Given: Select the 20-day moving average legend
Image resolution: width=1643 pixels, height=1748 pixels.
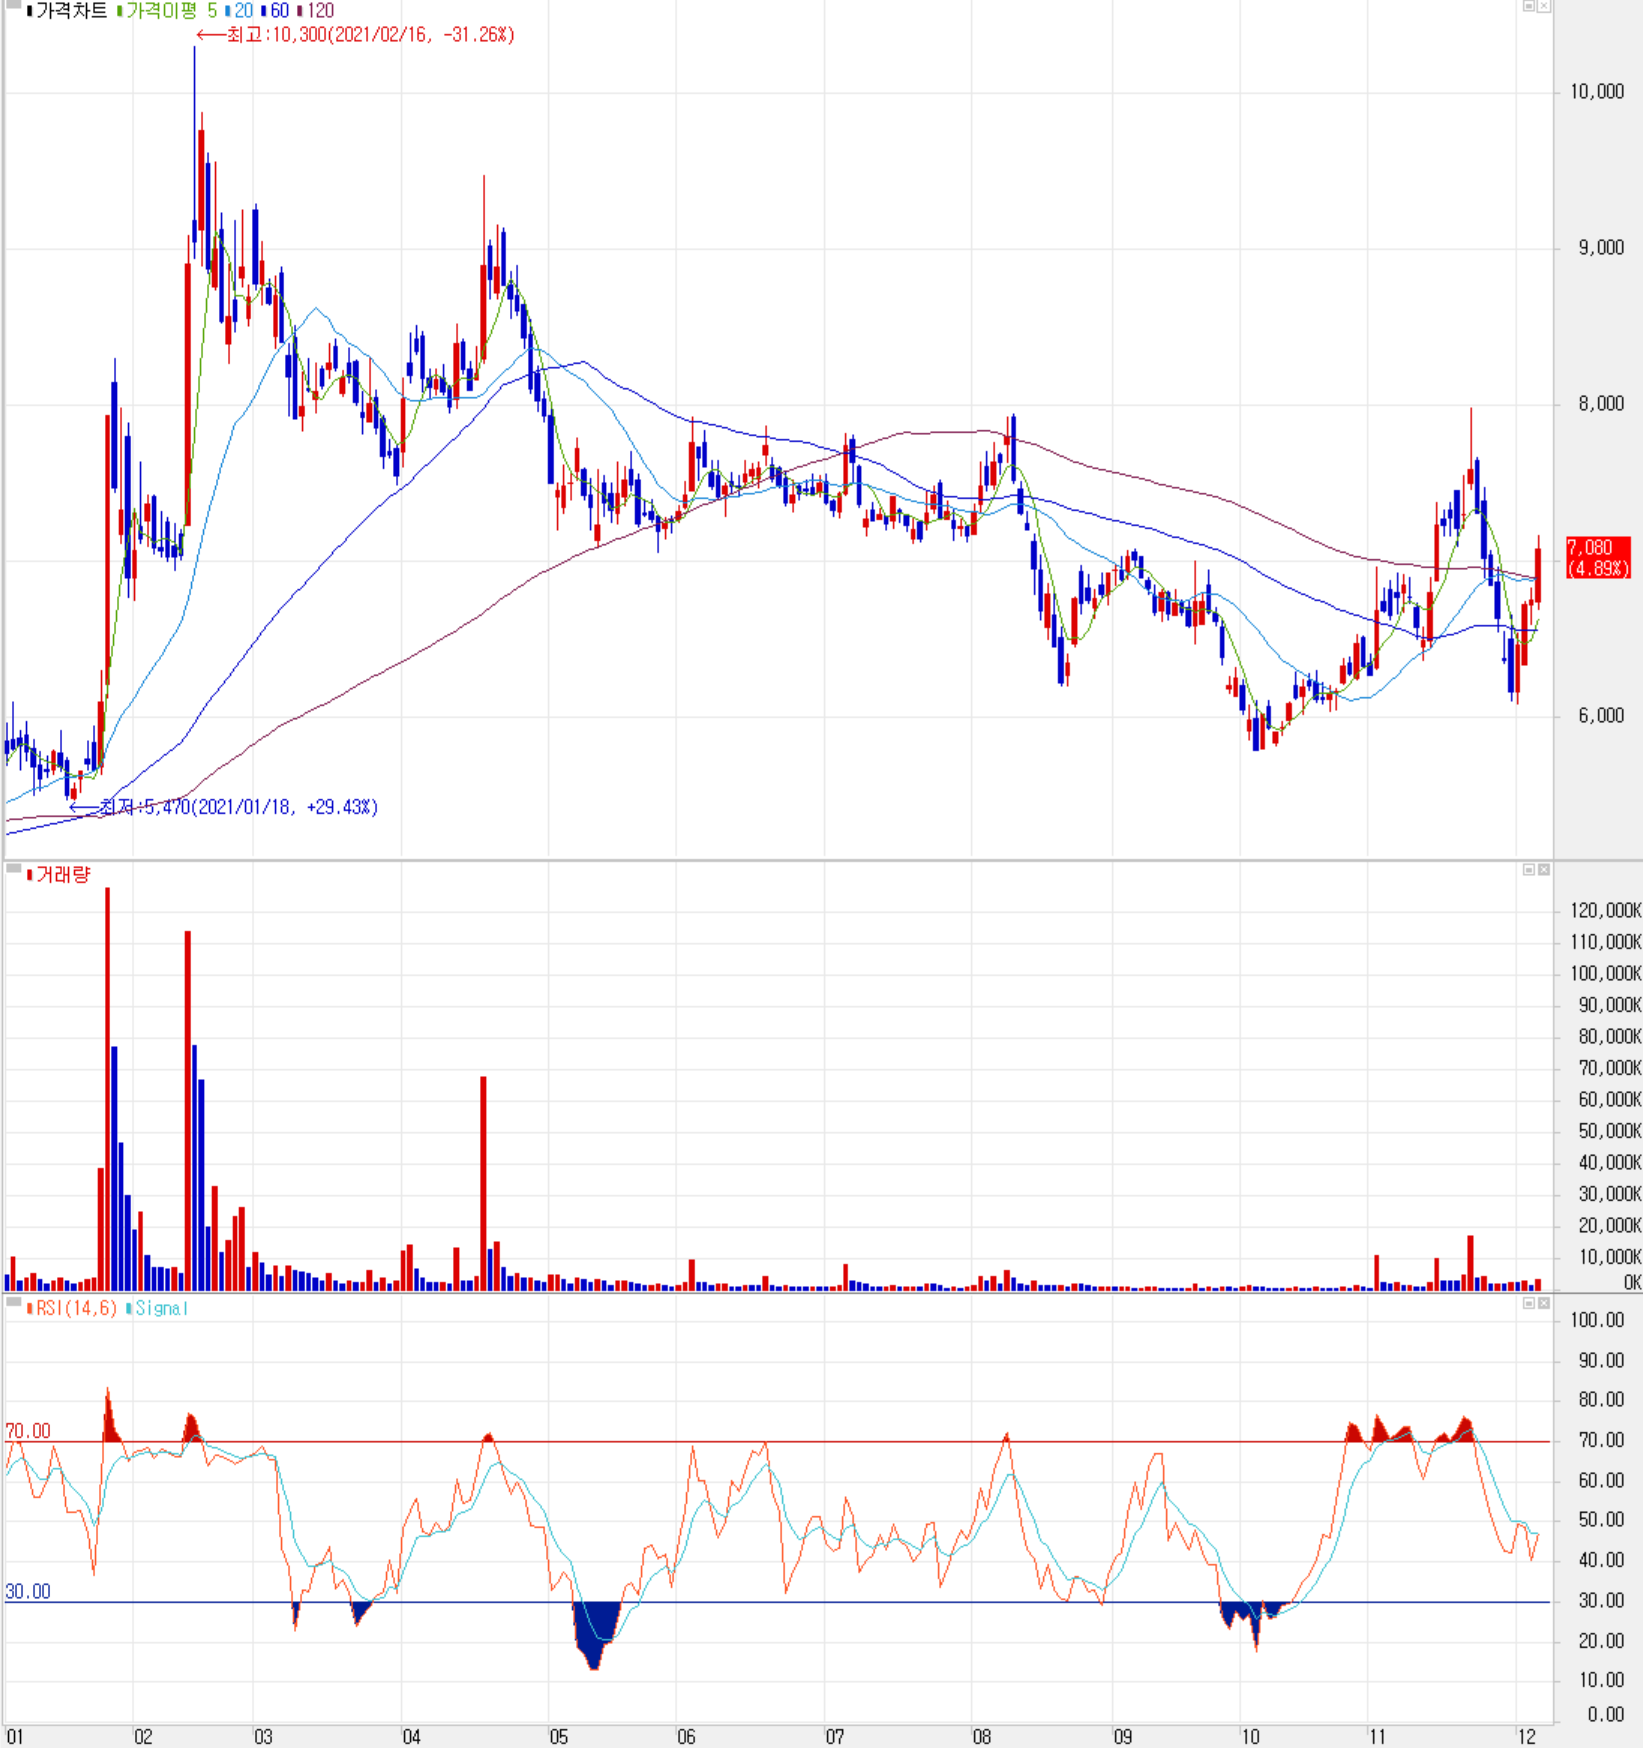Looking at the screenshot, I should click(x=244, y=11).
